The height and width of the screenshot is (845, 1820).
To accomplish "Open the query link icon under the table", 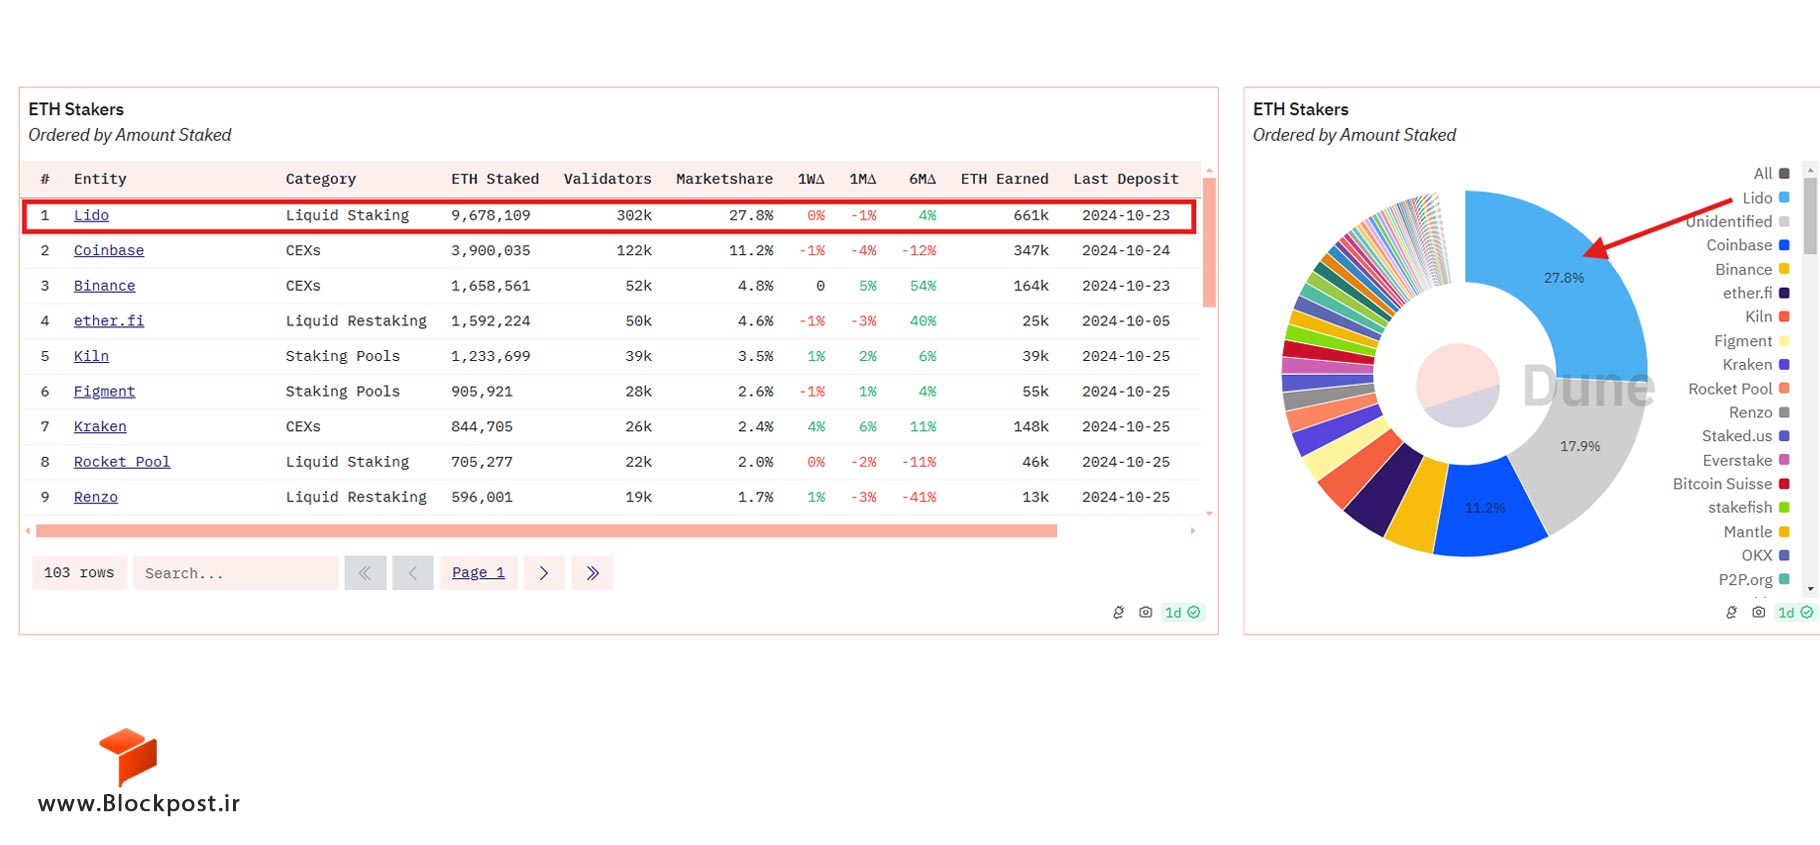I will (1118, 612).
